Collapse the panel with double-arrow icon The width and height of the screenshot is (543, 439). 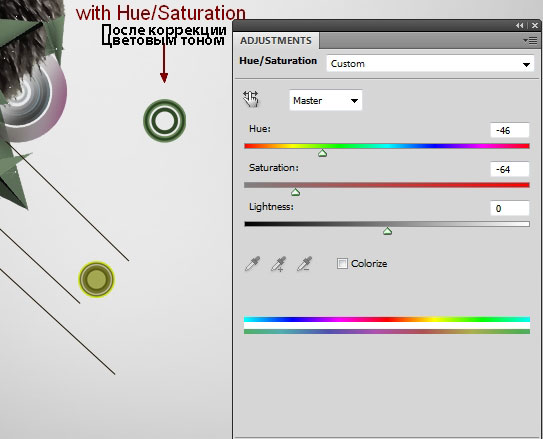coord(519,26)
